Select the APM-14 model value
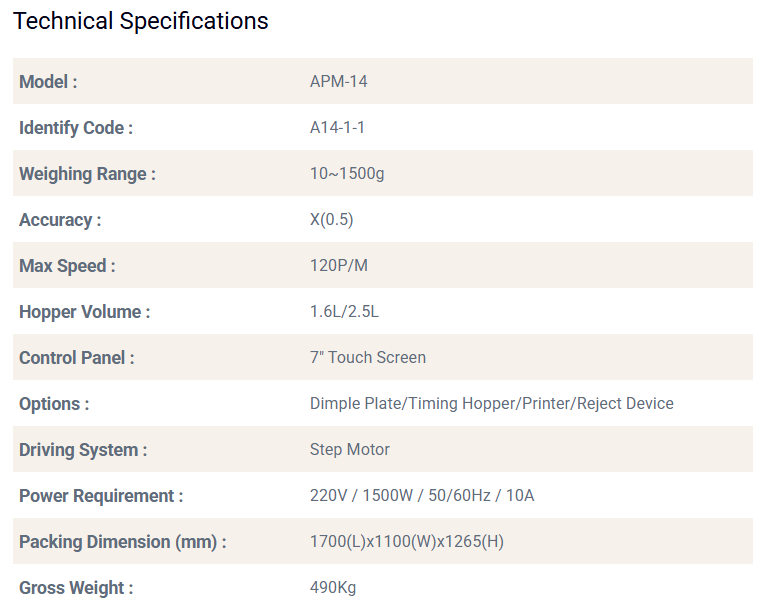Viewport: 775px width, 609px height. (339, 82)
